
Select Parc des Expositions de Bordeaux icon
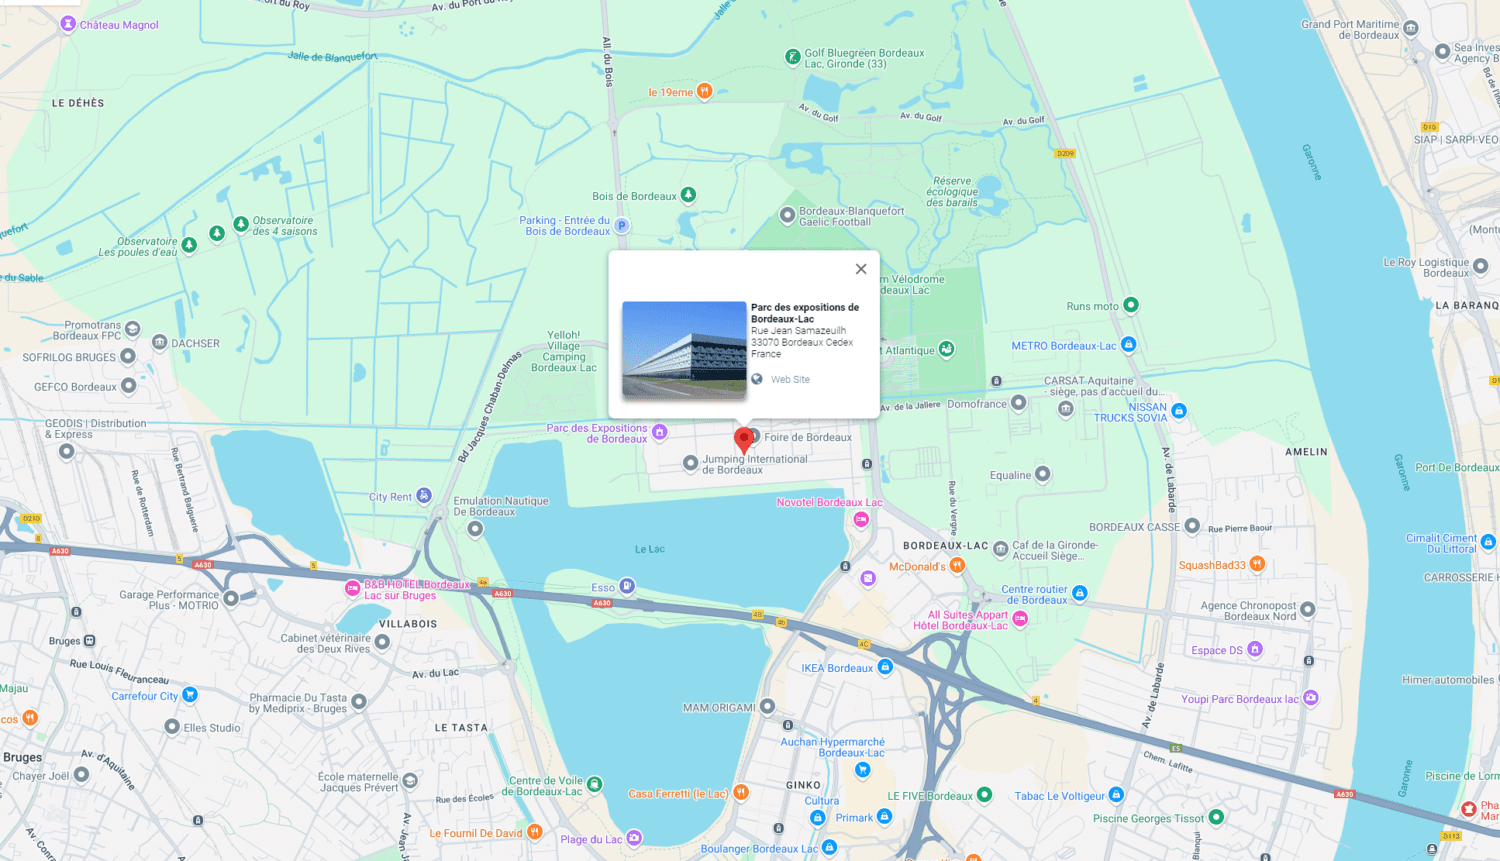tap(660, 432)
